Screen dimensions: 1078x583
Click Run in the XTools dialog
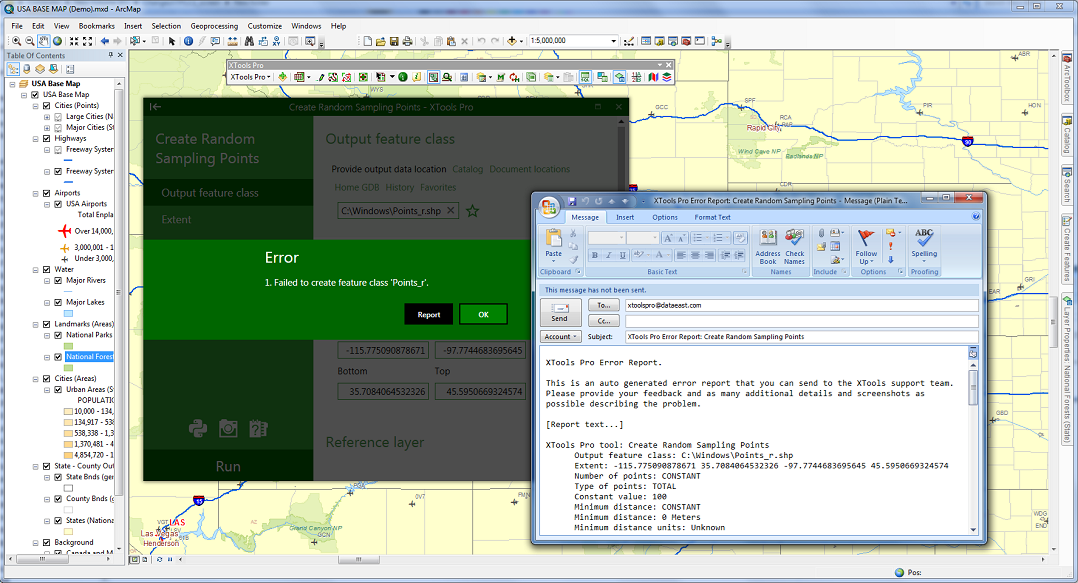[228, 466]
